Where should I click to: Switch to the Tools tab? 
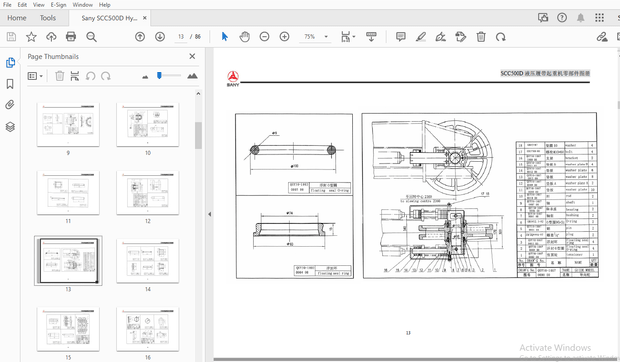[48, 18]
